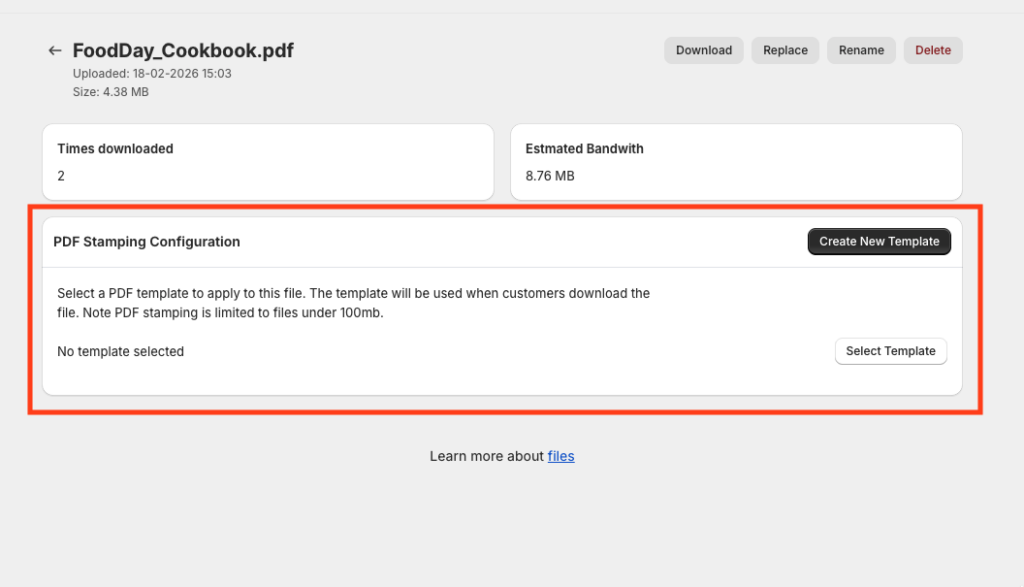This screenshot has width=1024, height=587.
Task: Click the download count value 2
Action: pos(61,176)
